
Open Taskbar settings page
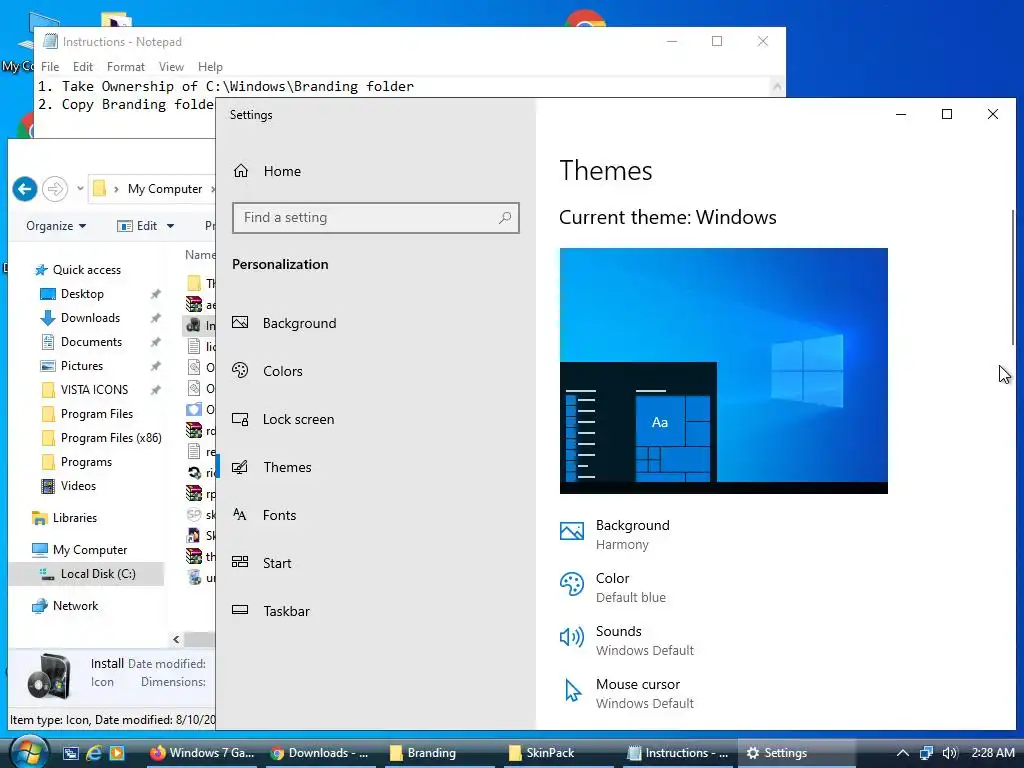tap(271, 611)
